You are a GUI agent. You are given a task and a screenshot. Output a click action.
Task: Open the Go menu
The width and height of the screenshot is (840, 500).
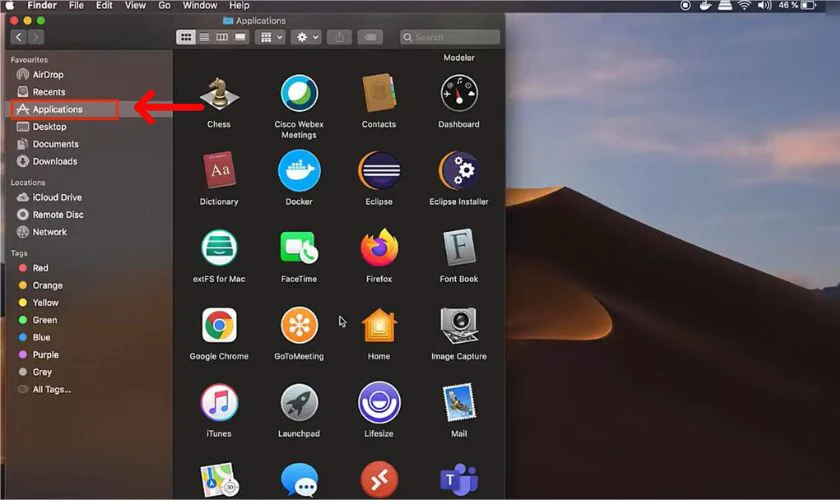tap(164, 5)
